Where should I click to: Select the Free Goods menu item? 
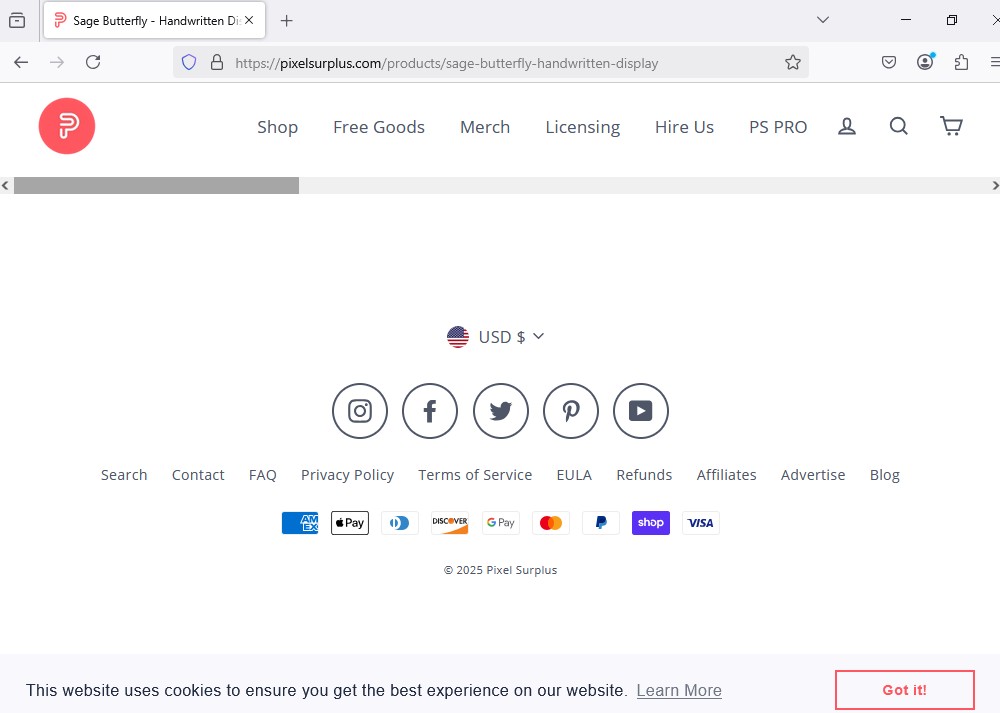(379, 127)
